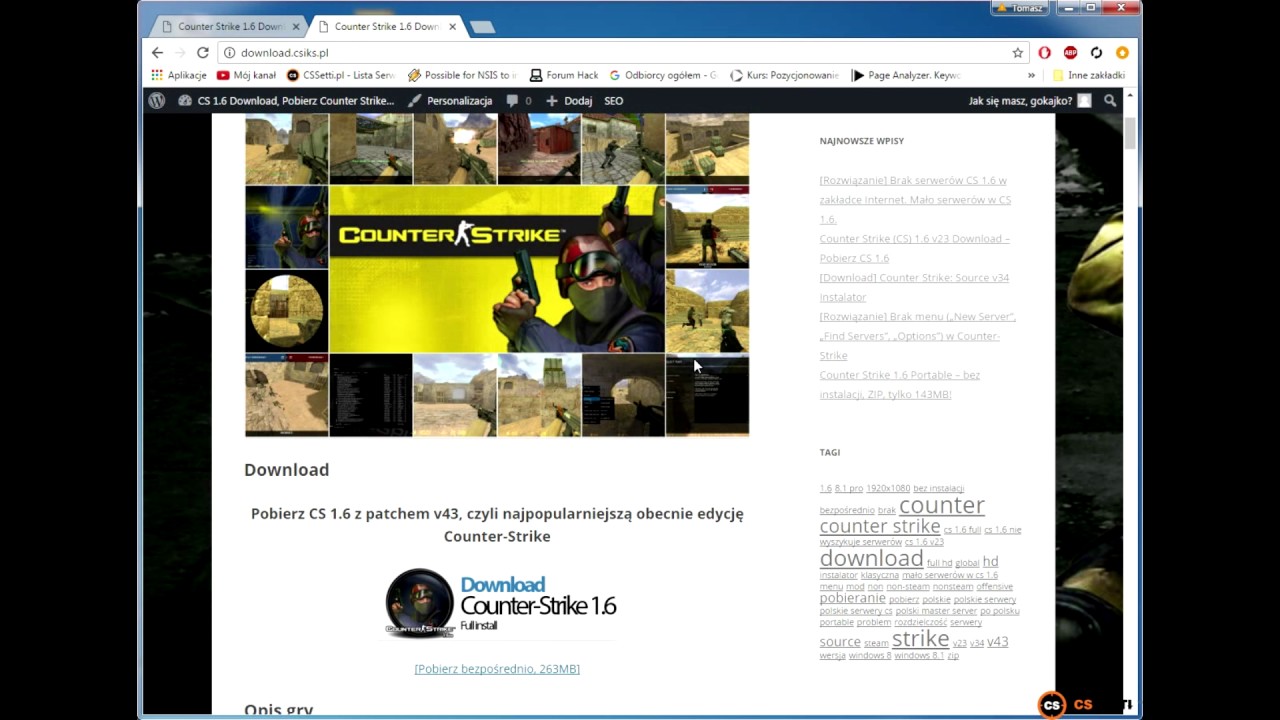1280x720 pixels.
Task: Open the Aplikacje apps shortcut
Action: click(179, 75)
